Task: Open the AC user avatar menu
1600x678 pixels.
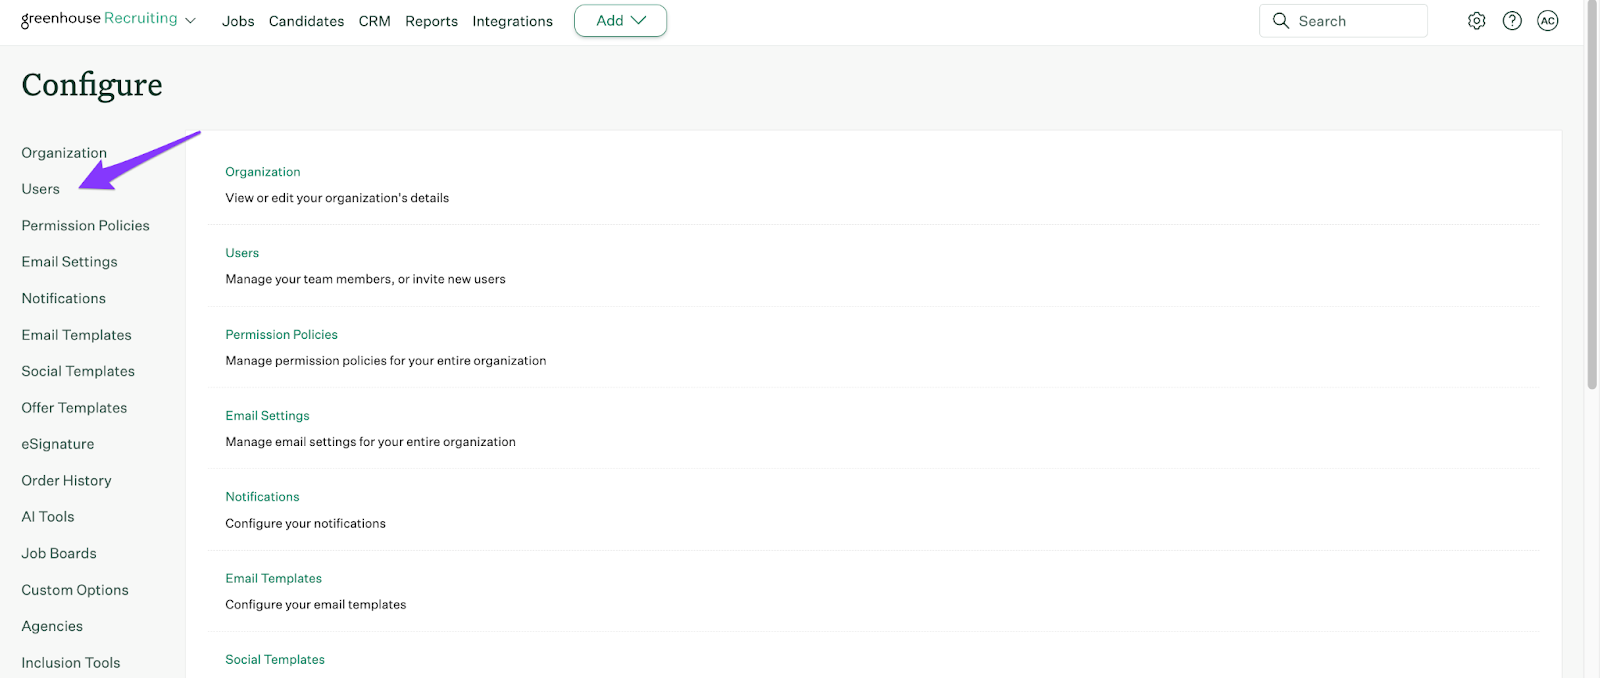Action: point(1548,21)
